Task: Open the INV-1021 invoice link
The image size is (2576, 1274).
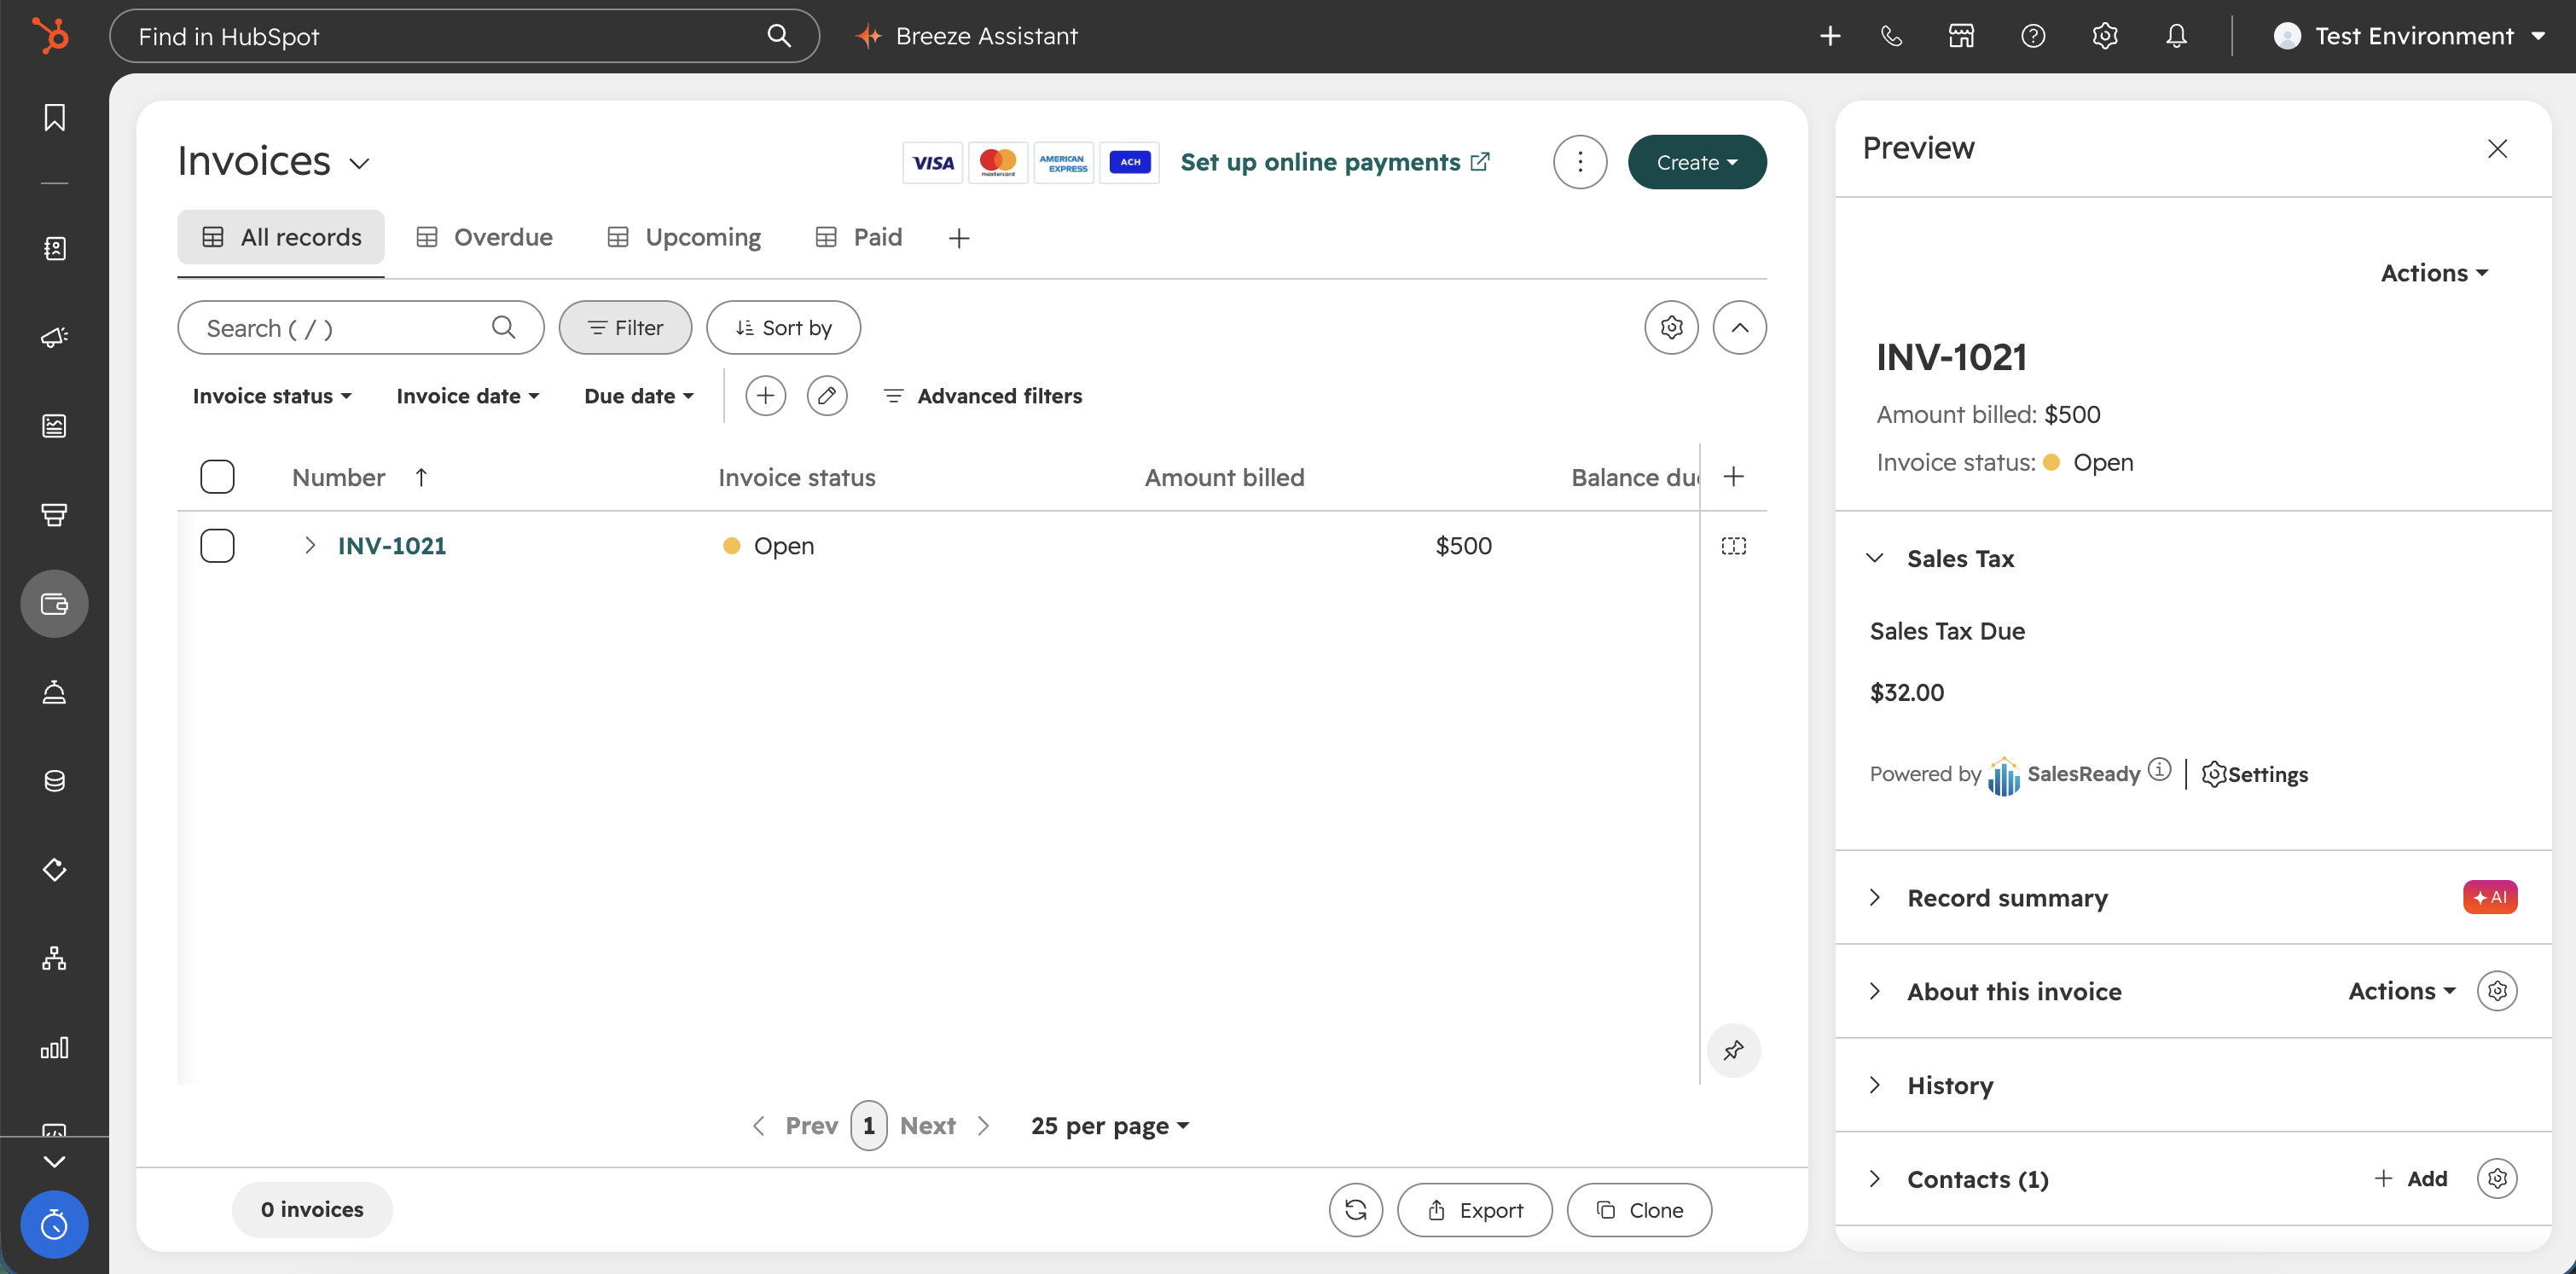Action: click(392, 546)
